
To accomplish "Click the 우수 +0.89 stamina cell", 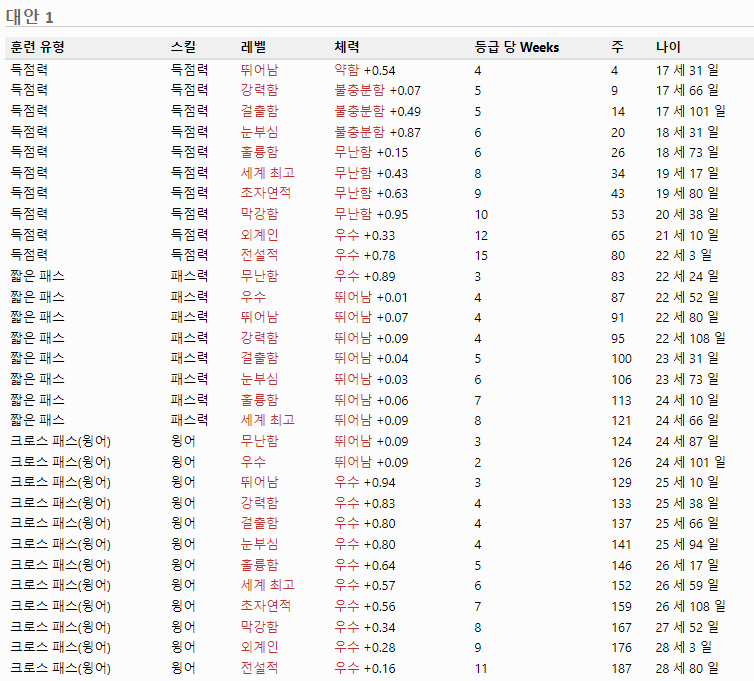I will pos(365,276).
